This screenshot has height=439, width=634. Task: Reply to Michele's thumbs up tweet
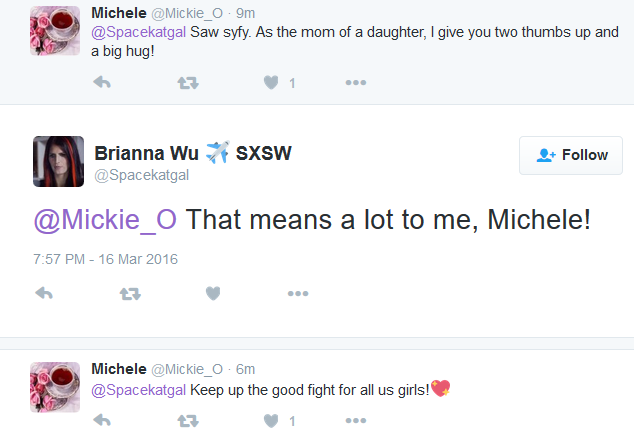(102, 82)
